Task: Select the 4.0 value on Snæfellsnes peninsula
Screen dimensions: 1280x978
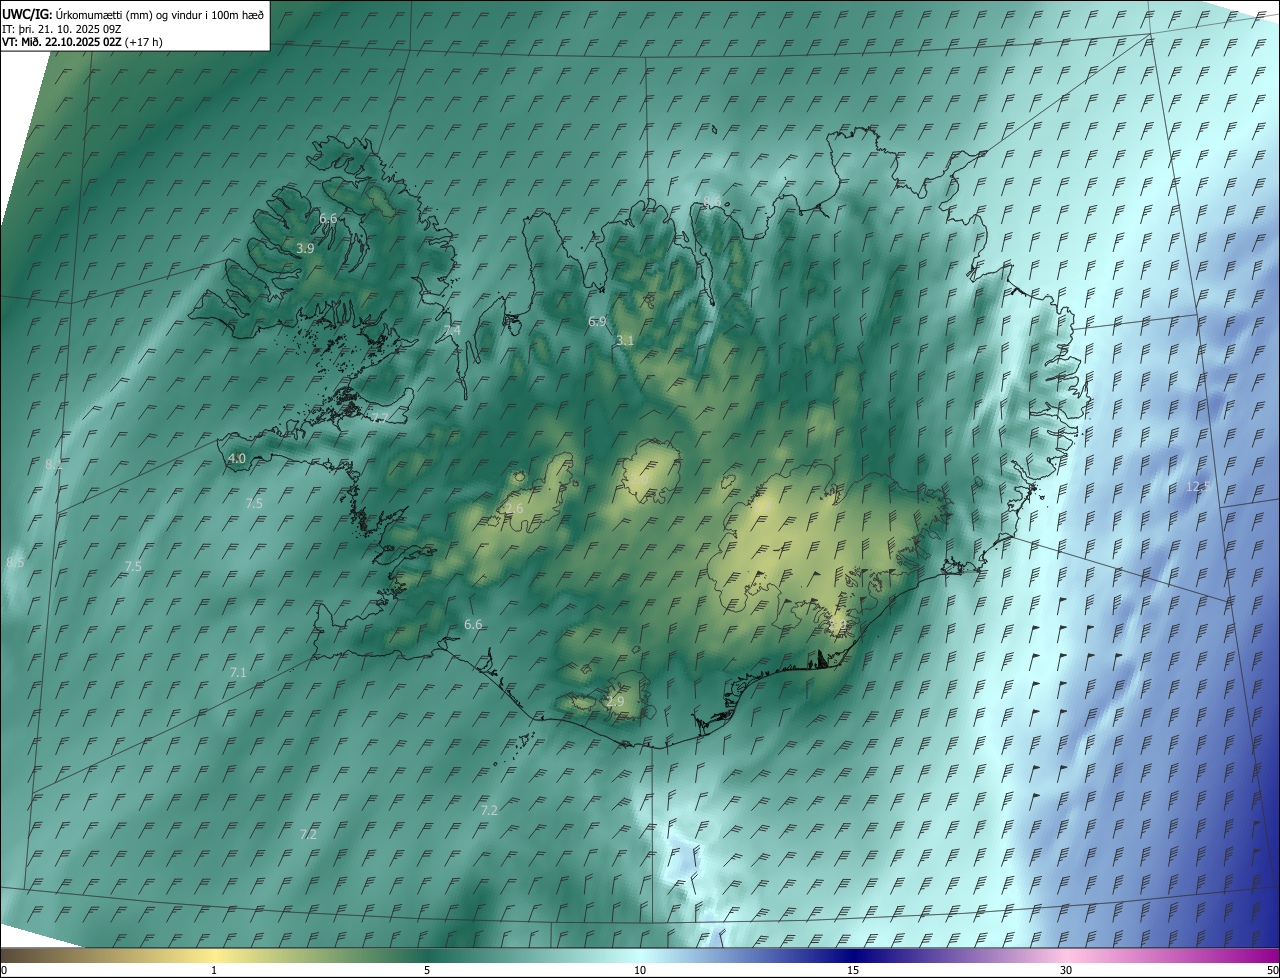Action: point(237,459)
